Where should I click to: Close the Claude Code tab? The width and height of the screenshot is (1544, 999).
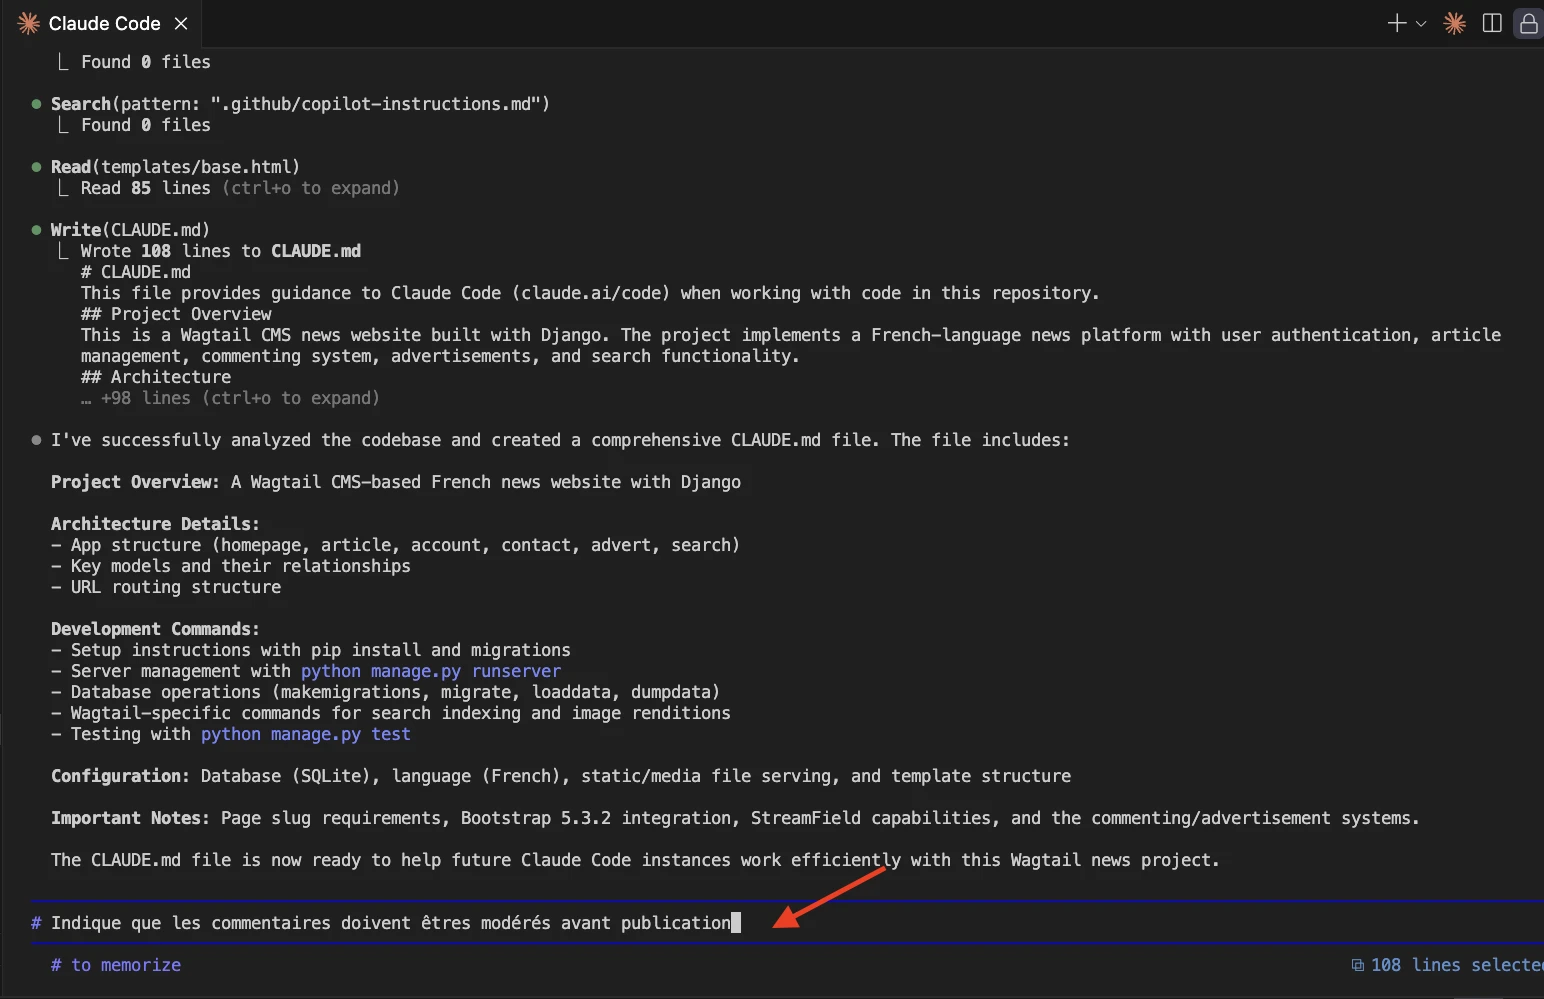pyautogui.click(x=181, y=23)
